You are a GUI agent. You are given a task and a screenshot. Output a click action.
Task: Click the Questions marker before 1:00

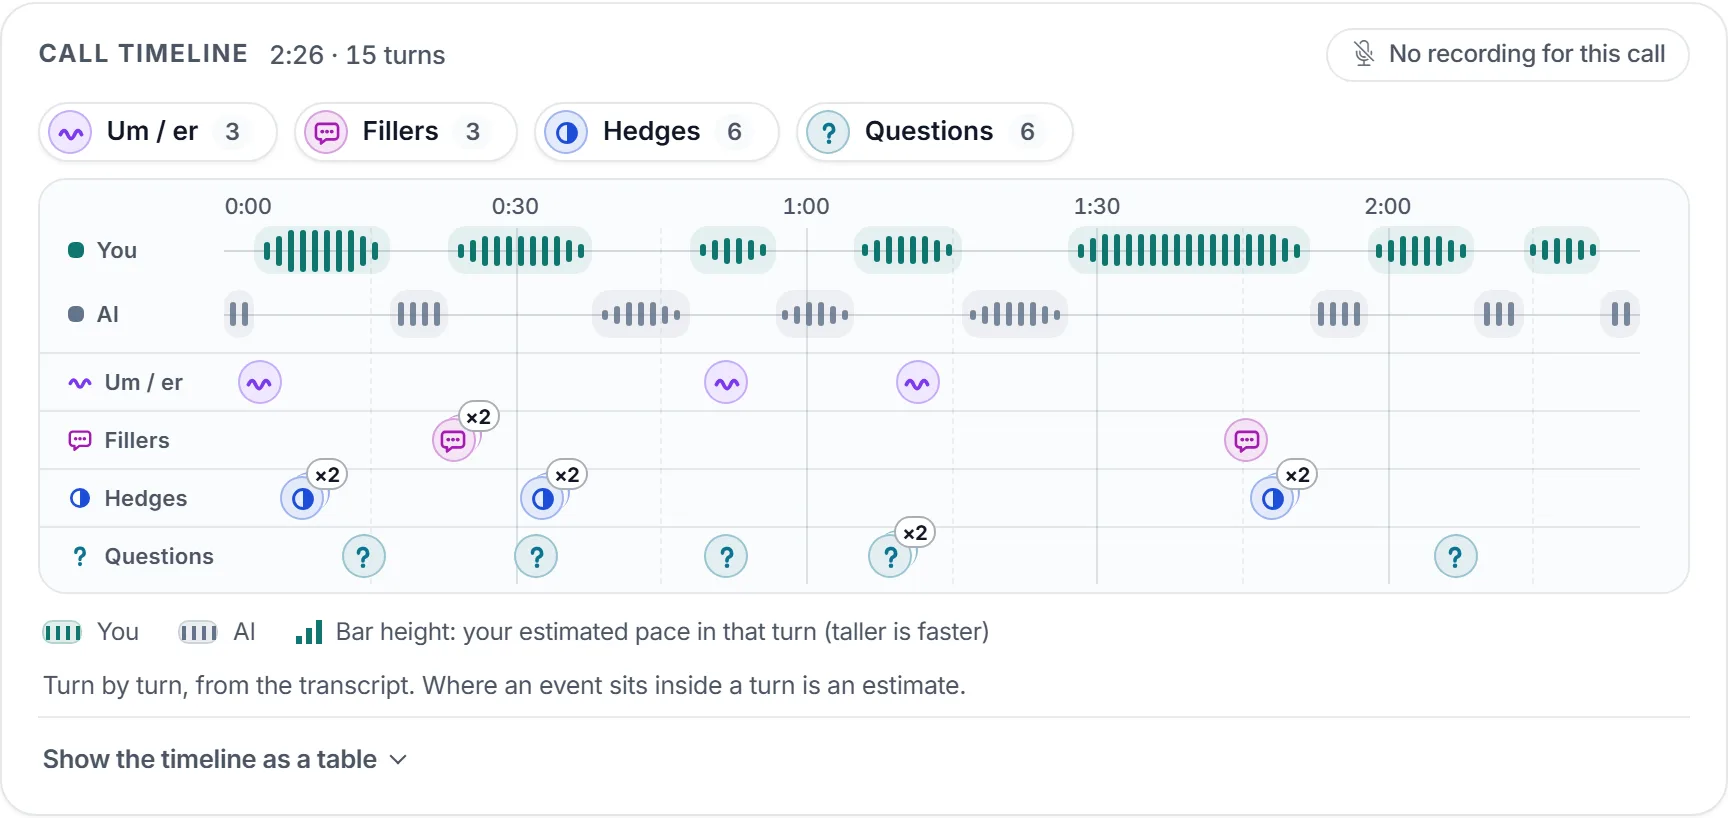click(x=726, y=556)
